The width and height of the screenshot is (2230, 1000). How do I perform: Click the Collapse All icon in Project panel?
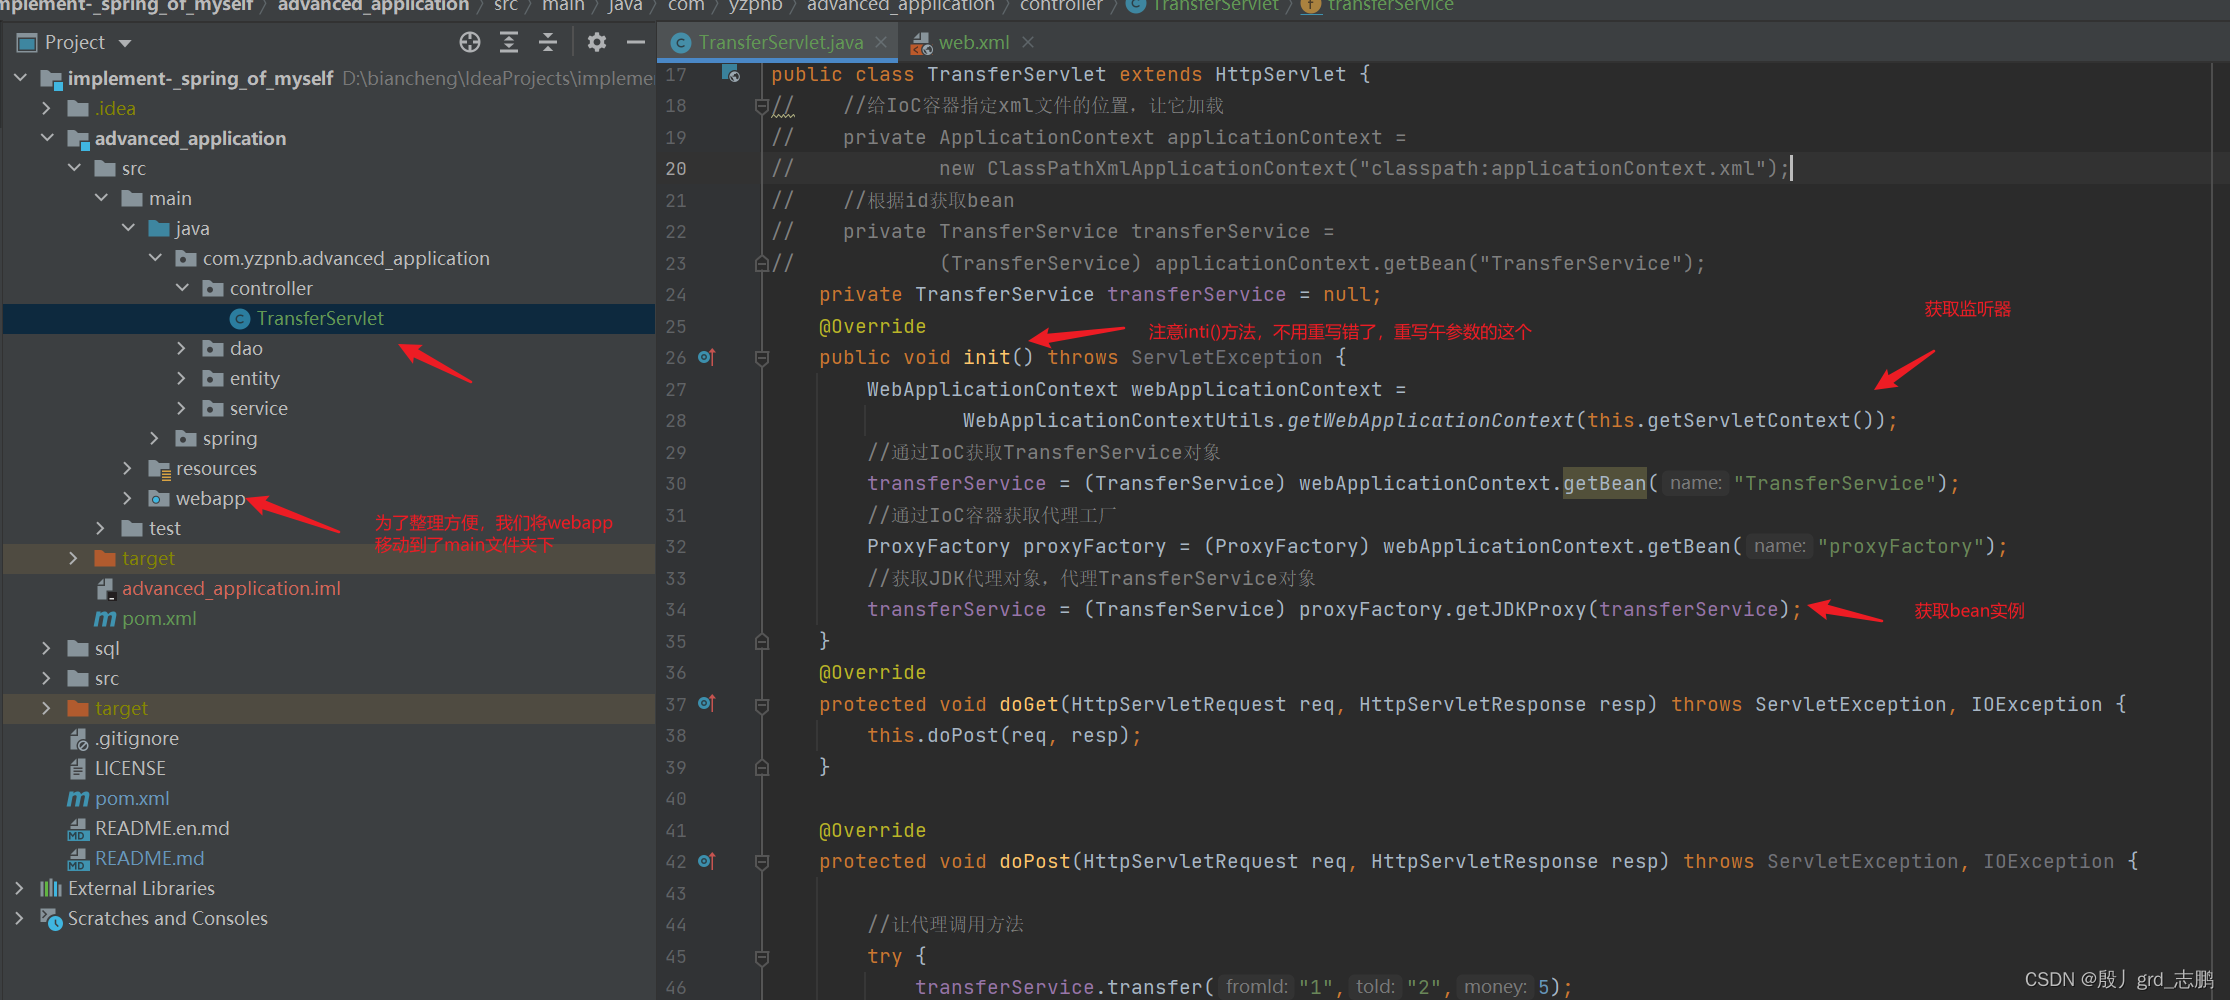(x=548, y=42)
